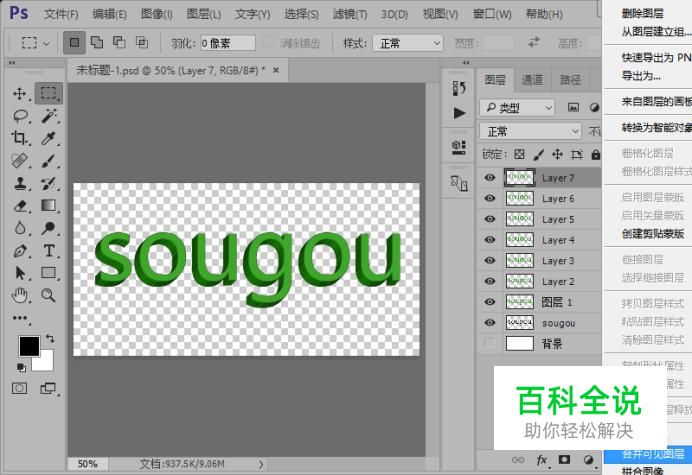Viewport: 692px width, 475px height.
Task: Select the Move tool
Action: point(19,93)
